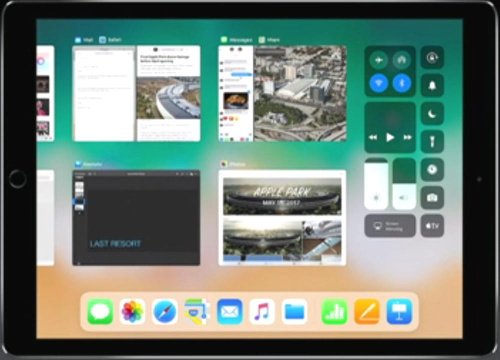Viewport: 500px width, 360px height.
Task: Launch Music app from the dock
Action: 262,312
